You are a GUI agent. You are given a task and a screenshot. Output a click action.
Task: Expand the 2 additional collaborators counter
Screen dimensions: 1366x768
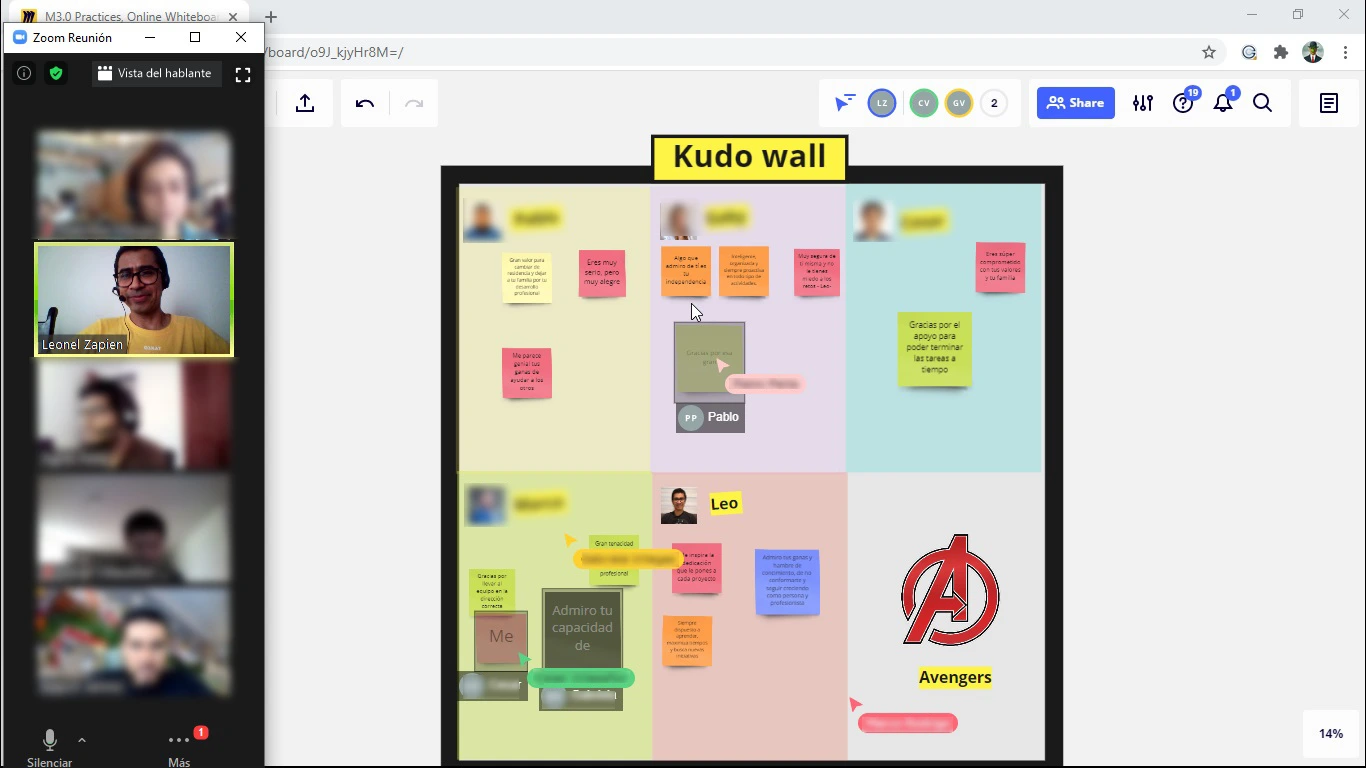(993, 103)
